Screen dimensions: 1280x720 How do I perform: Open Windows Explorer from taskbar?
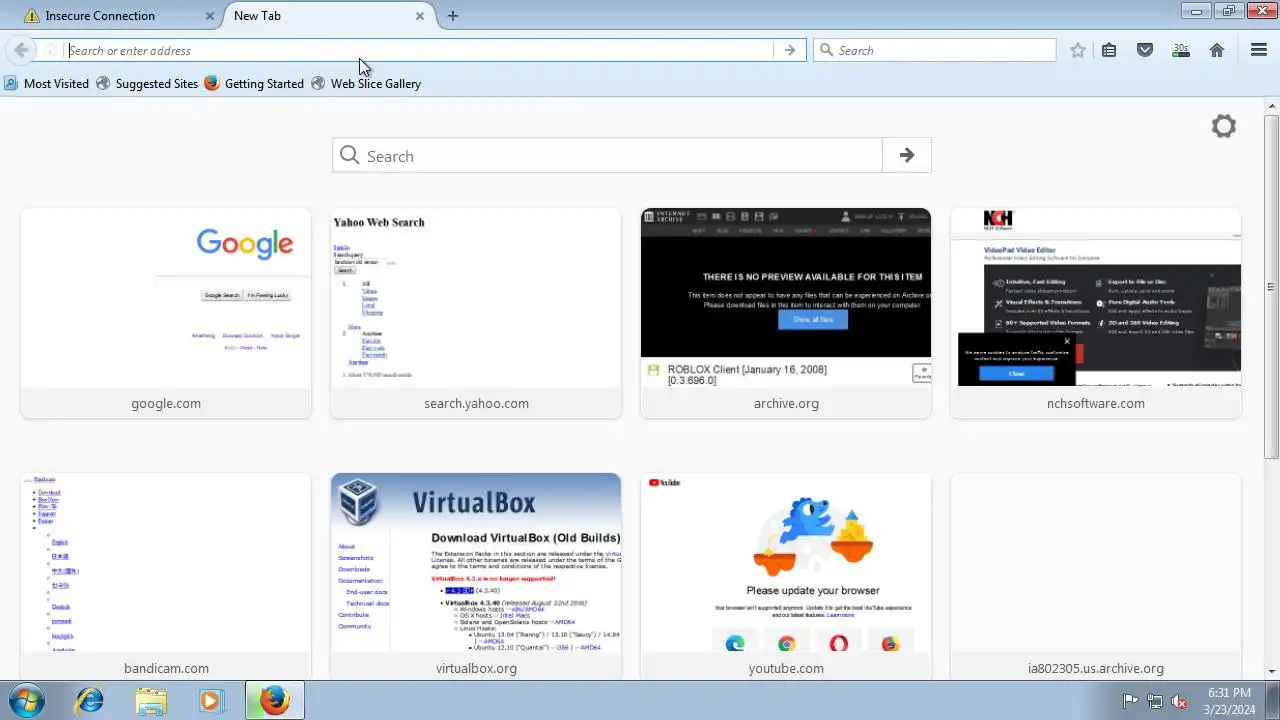tap(150, 700)
